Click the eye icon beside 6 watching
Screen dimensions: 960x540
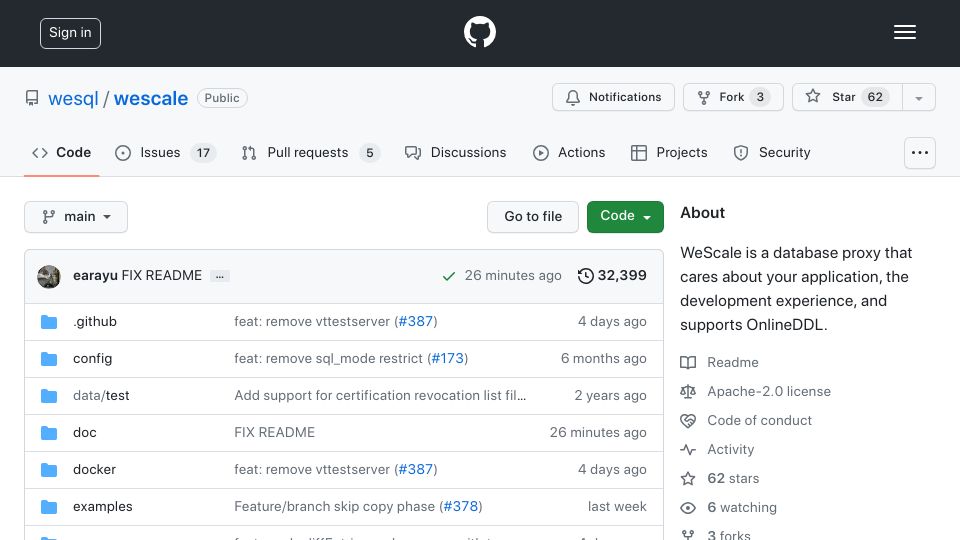point(688,508)
